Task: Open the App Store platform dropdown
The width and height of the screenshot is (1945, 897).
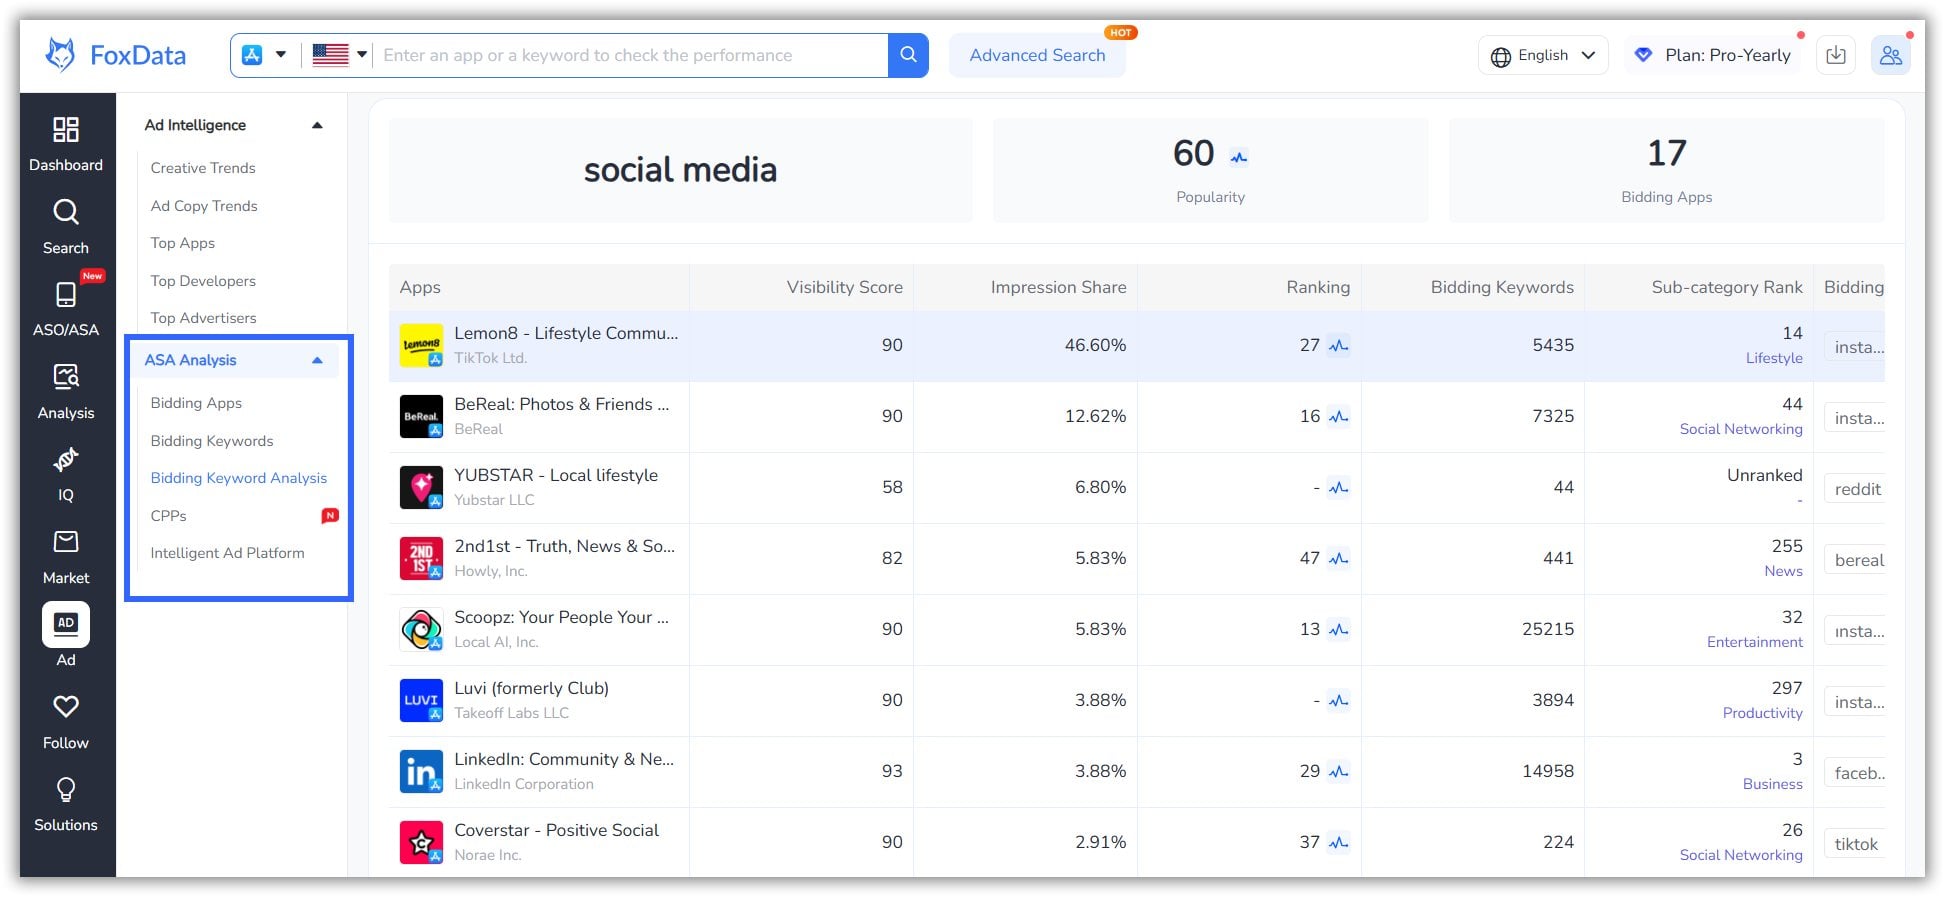Action: 264,55
